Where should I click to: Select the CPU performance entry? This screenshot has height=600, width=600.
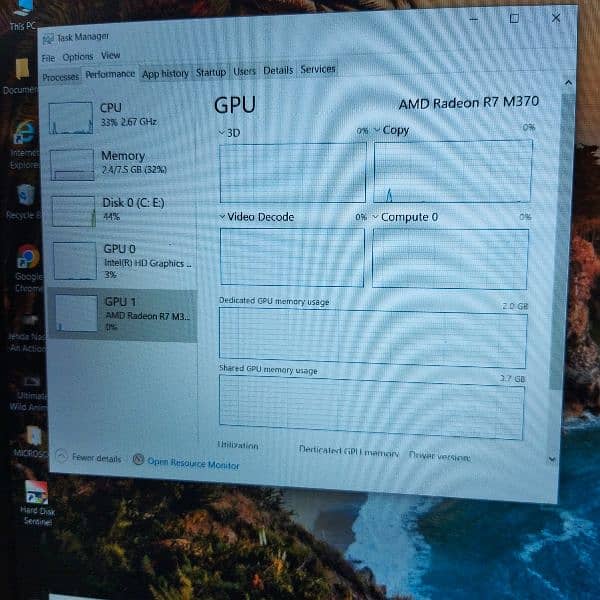[x=122, y=116]
